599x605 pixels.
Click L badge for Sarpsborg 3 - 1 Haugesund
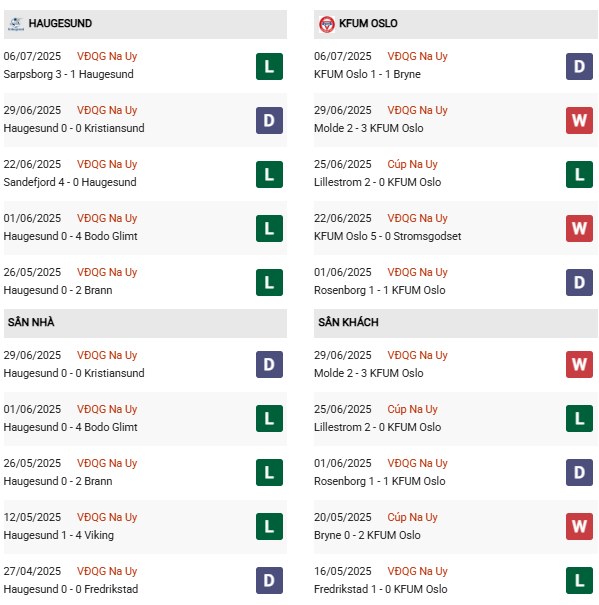pos(269,66)
